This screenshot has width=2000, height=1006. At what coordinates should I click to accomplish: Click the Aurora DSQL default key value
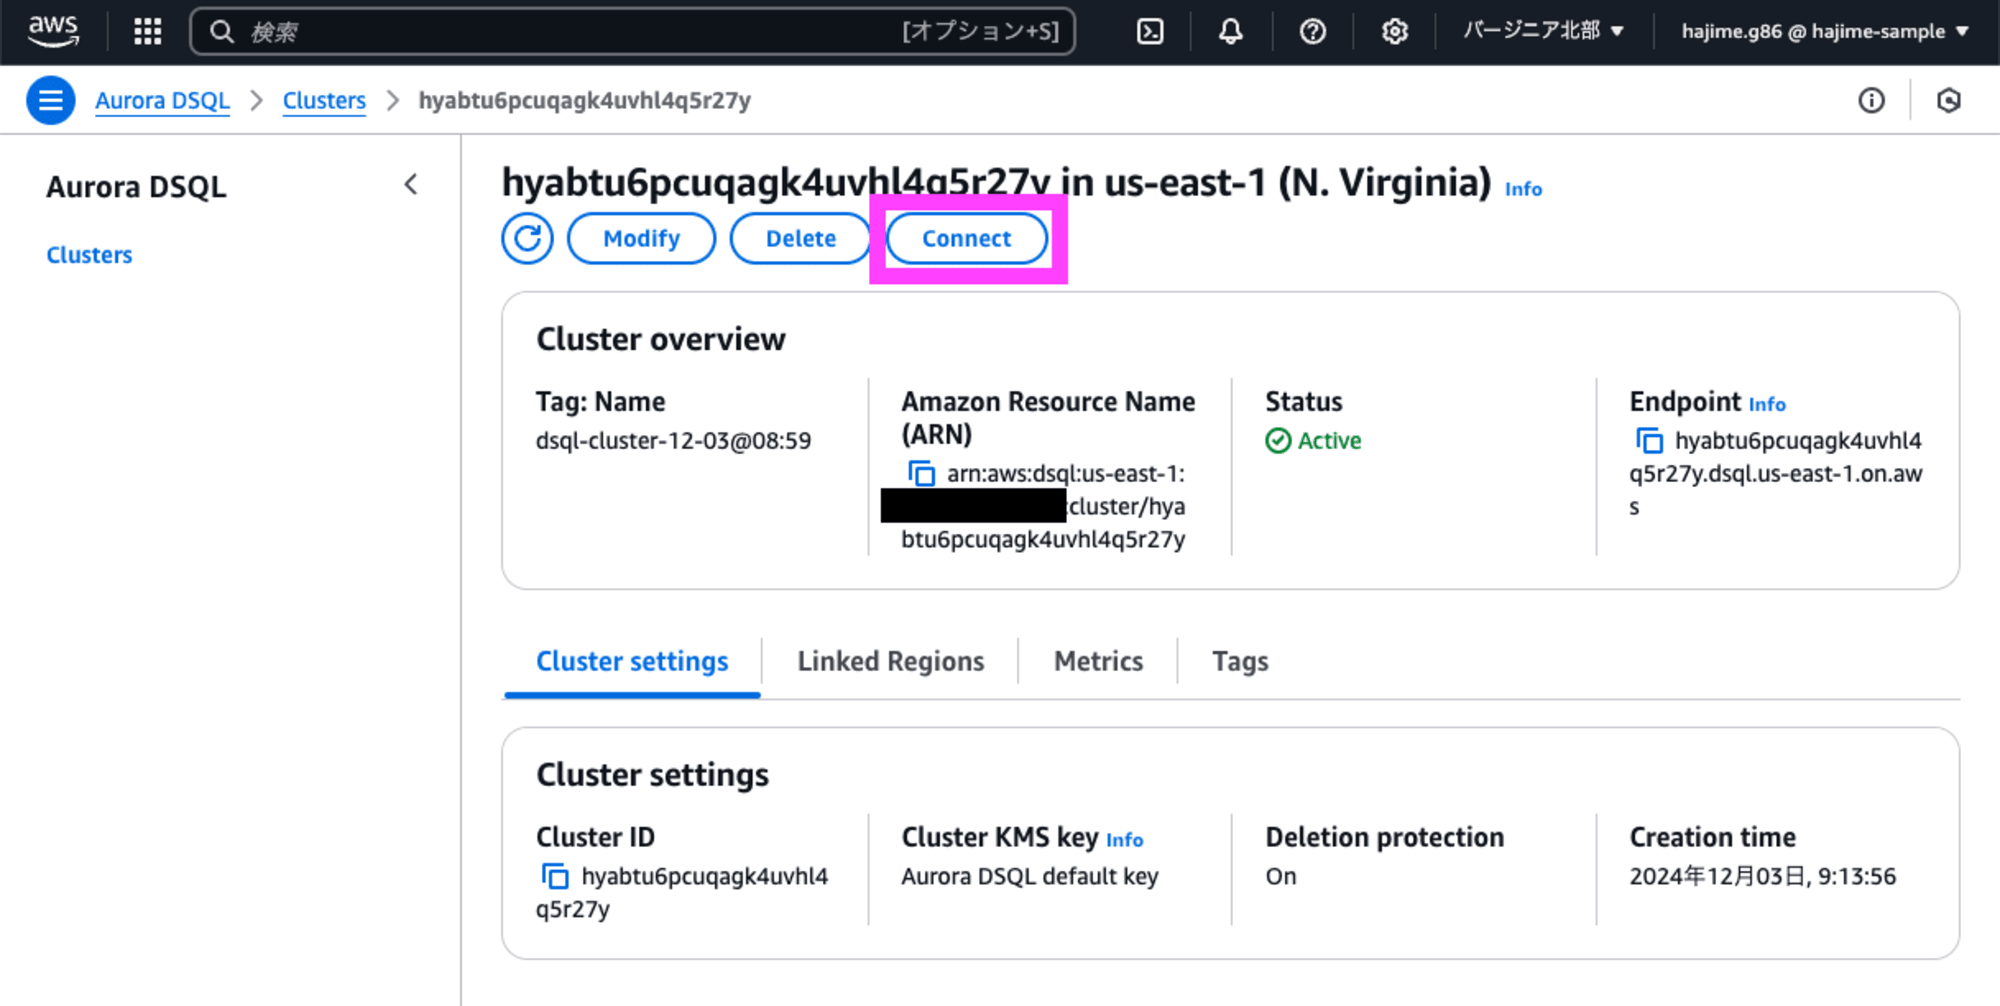coord(1030,876)
